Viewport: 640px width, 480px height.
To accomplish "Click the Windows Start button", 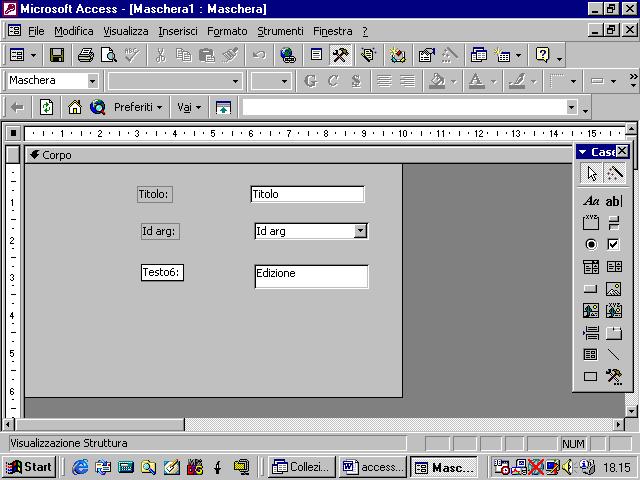I will coord(29,467).
